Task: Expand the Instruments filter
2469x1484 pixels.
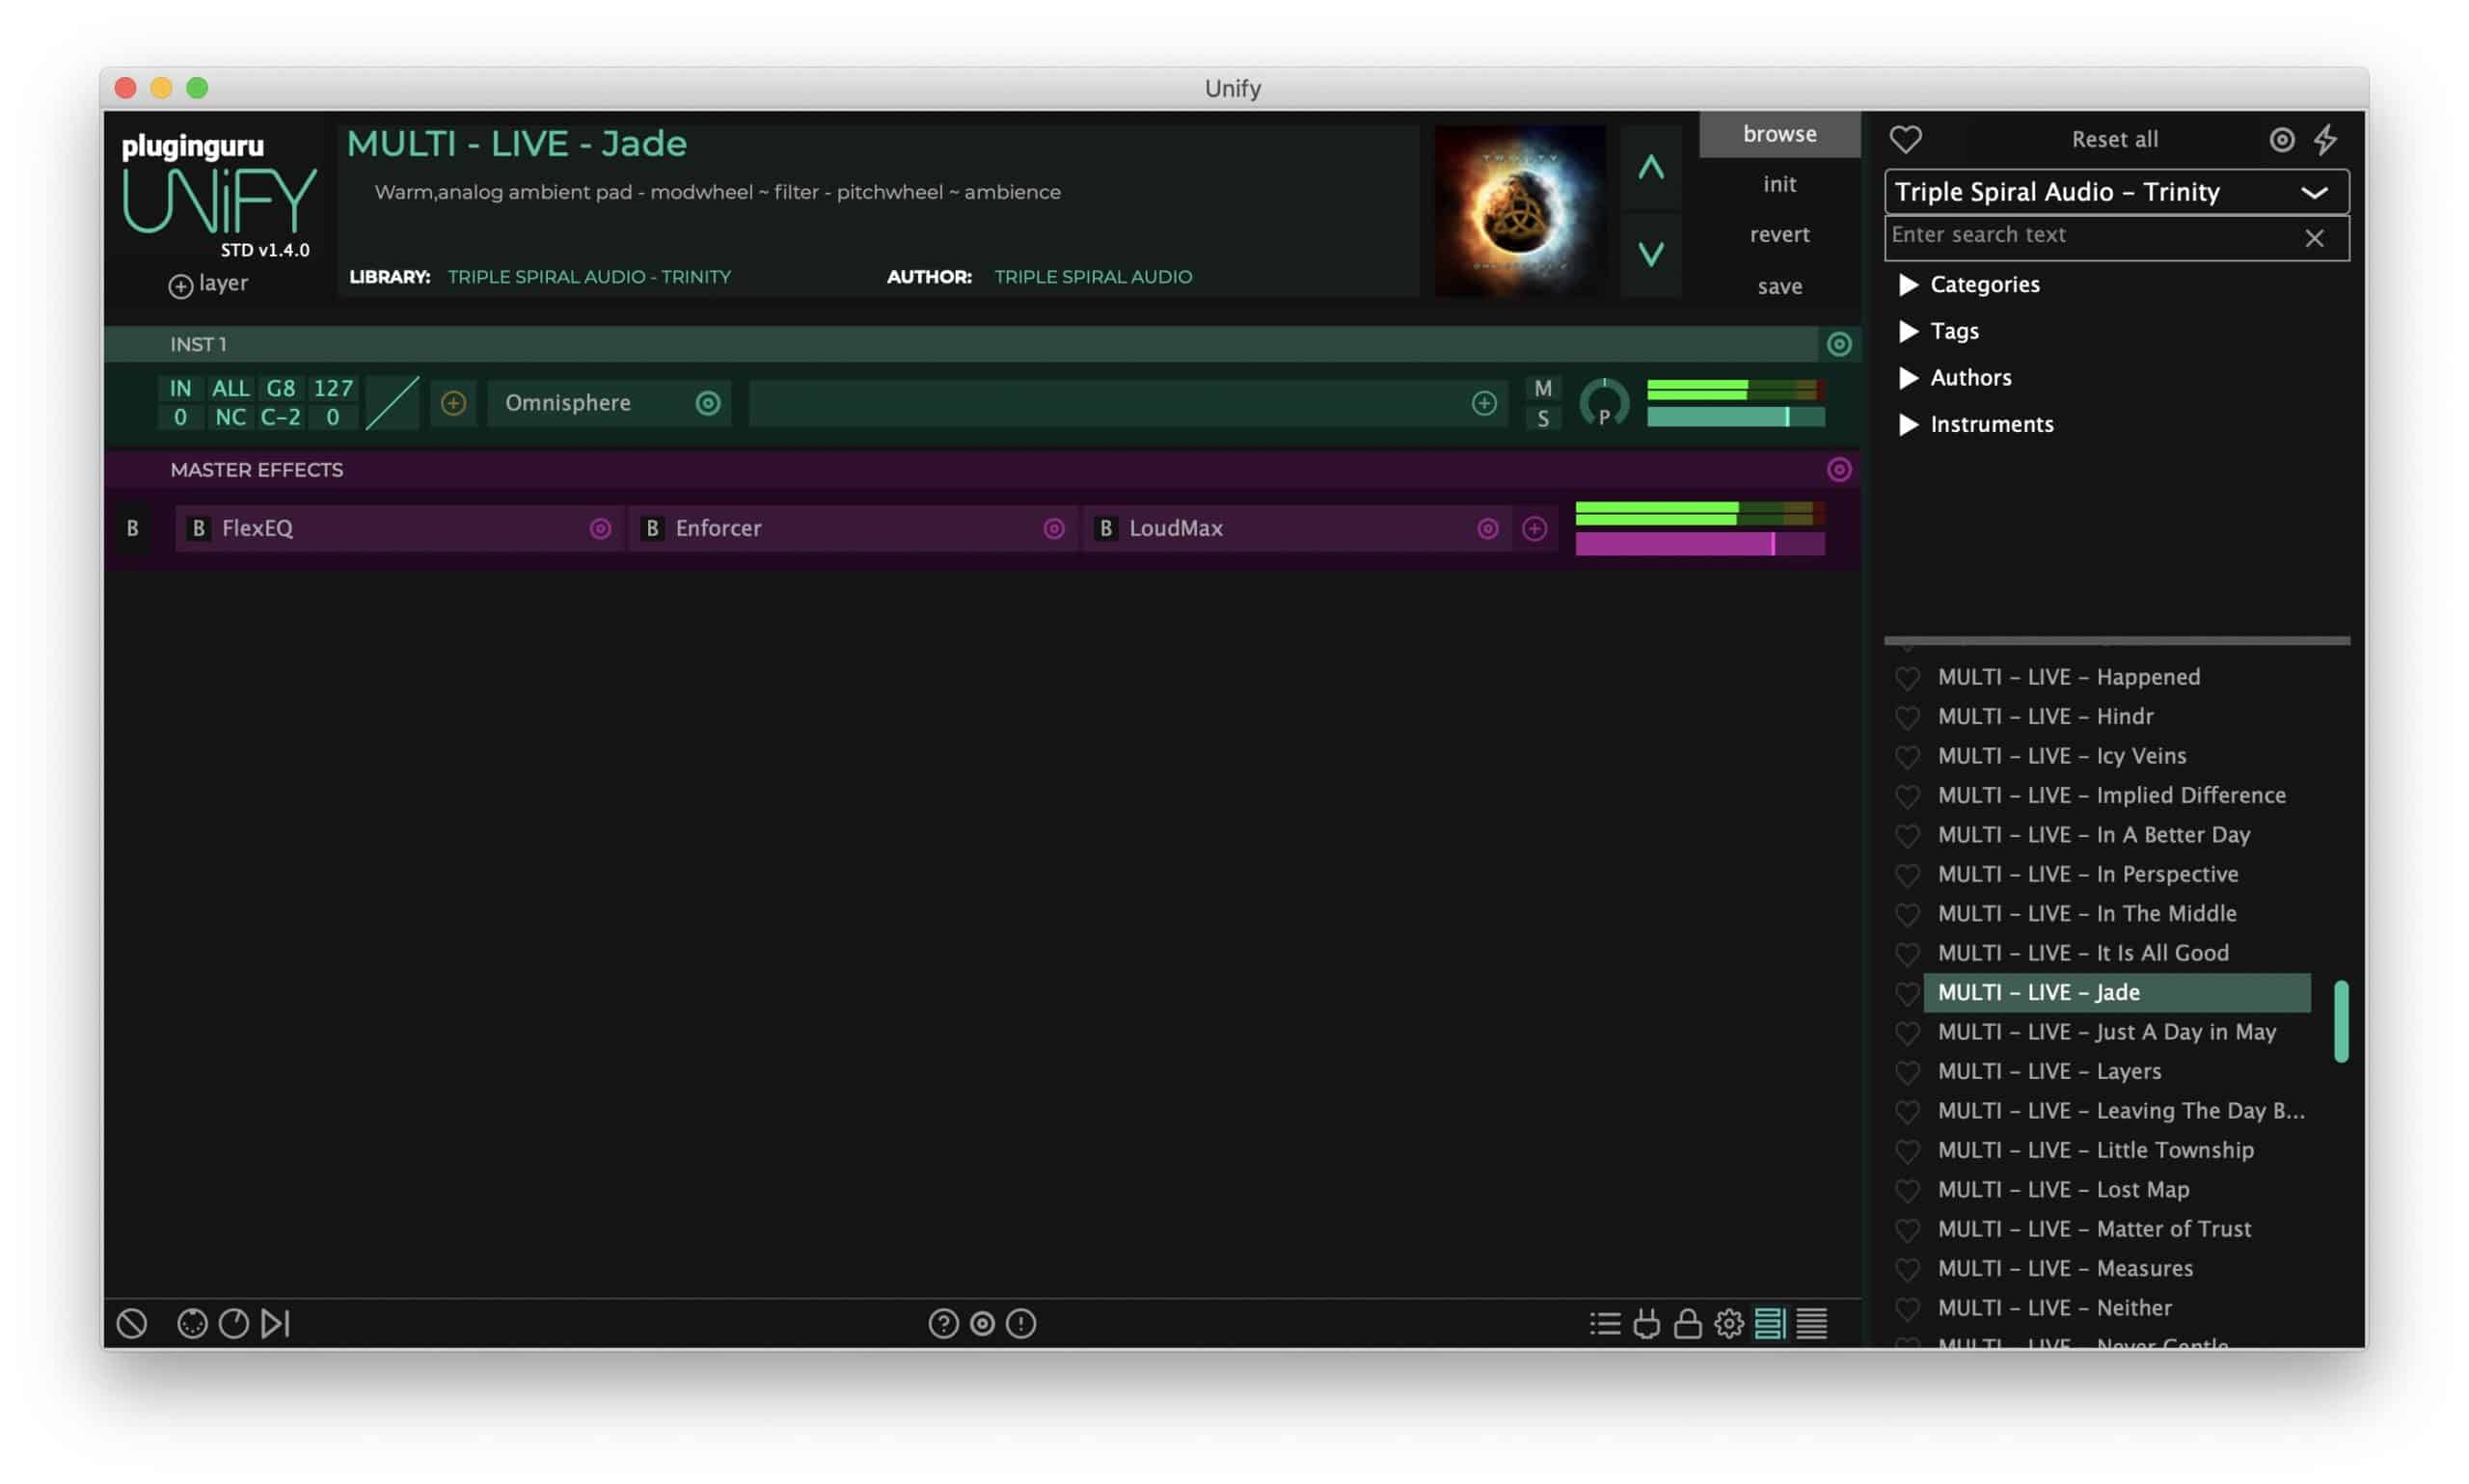Action: click(1907, 424)
